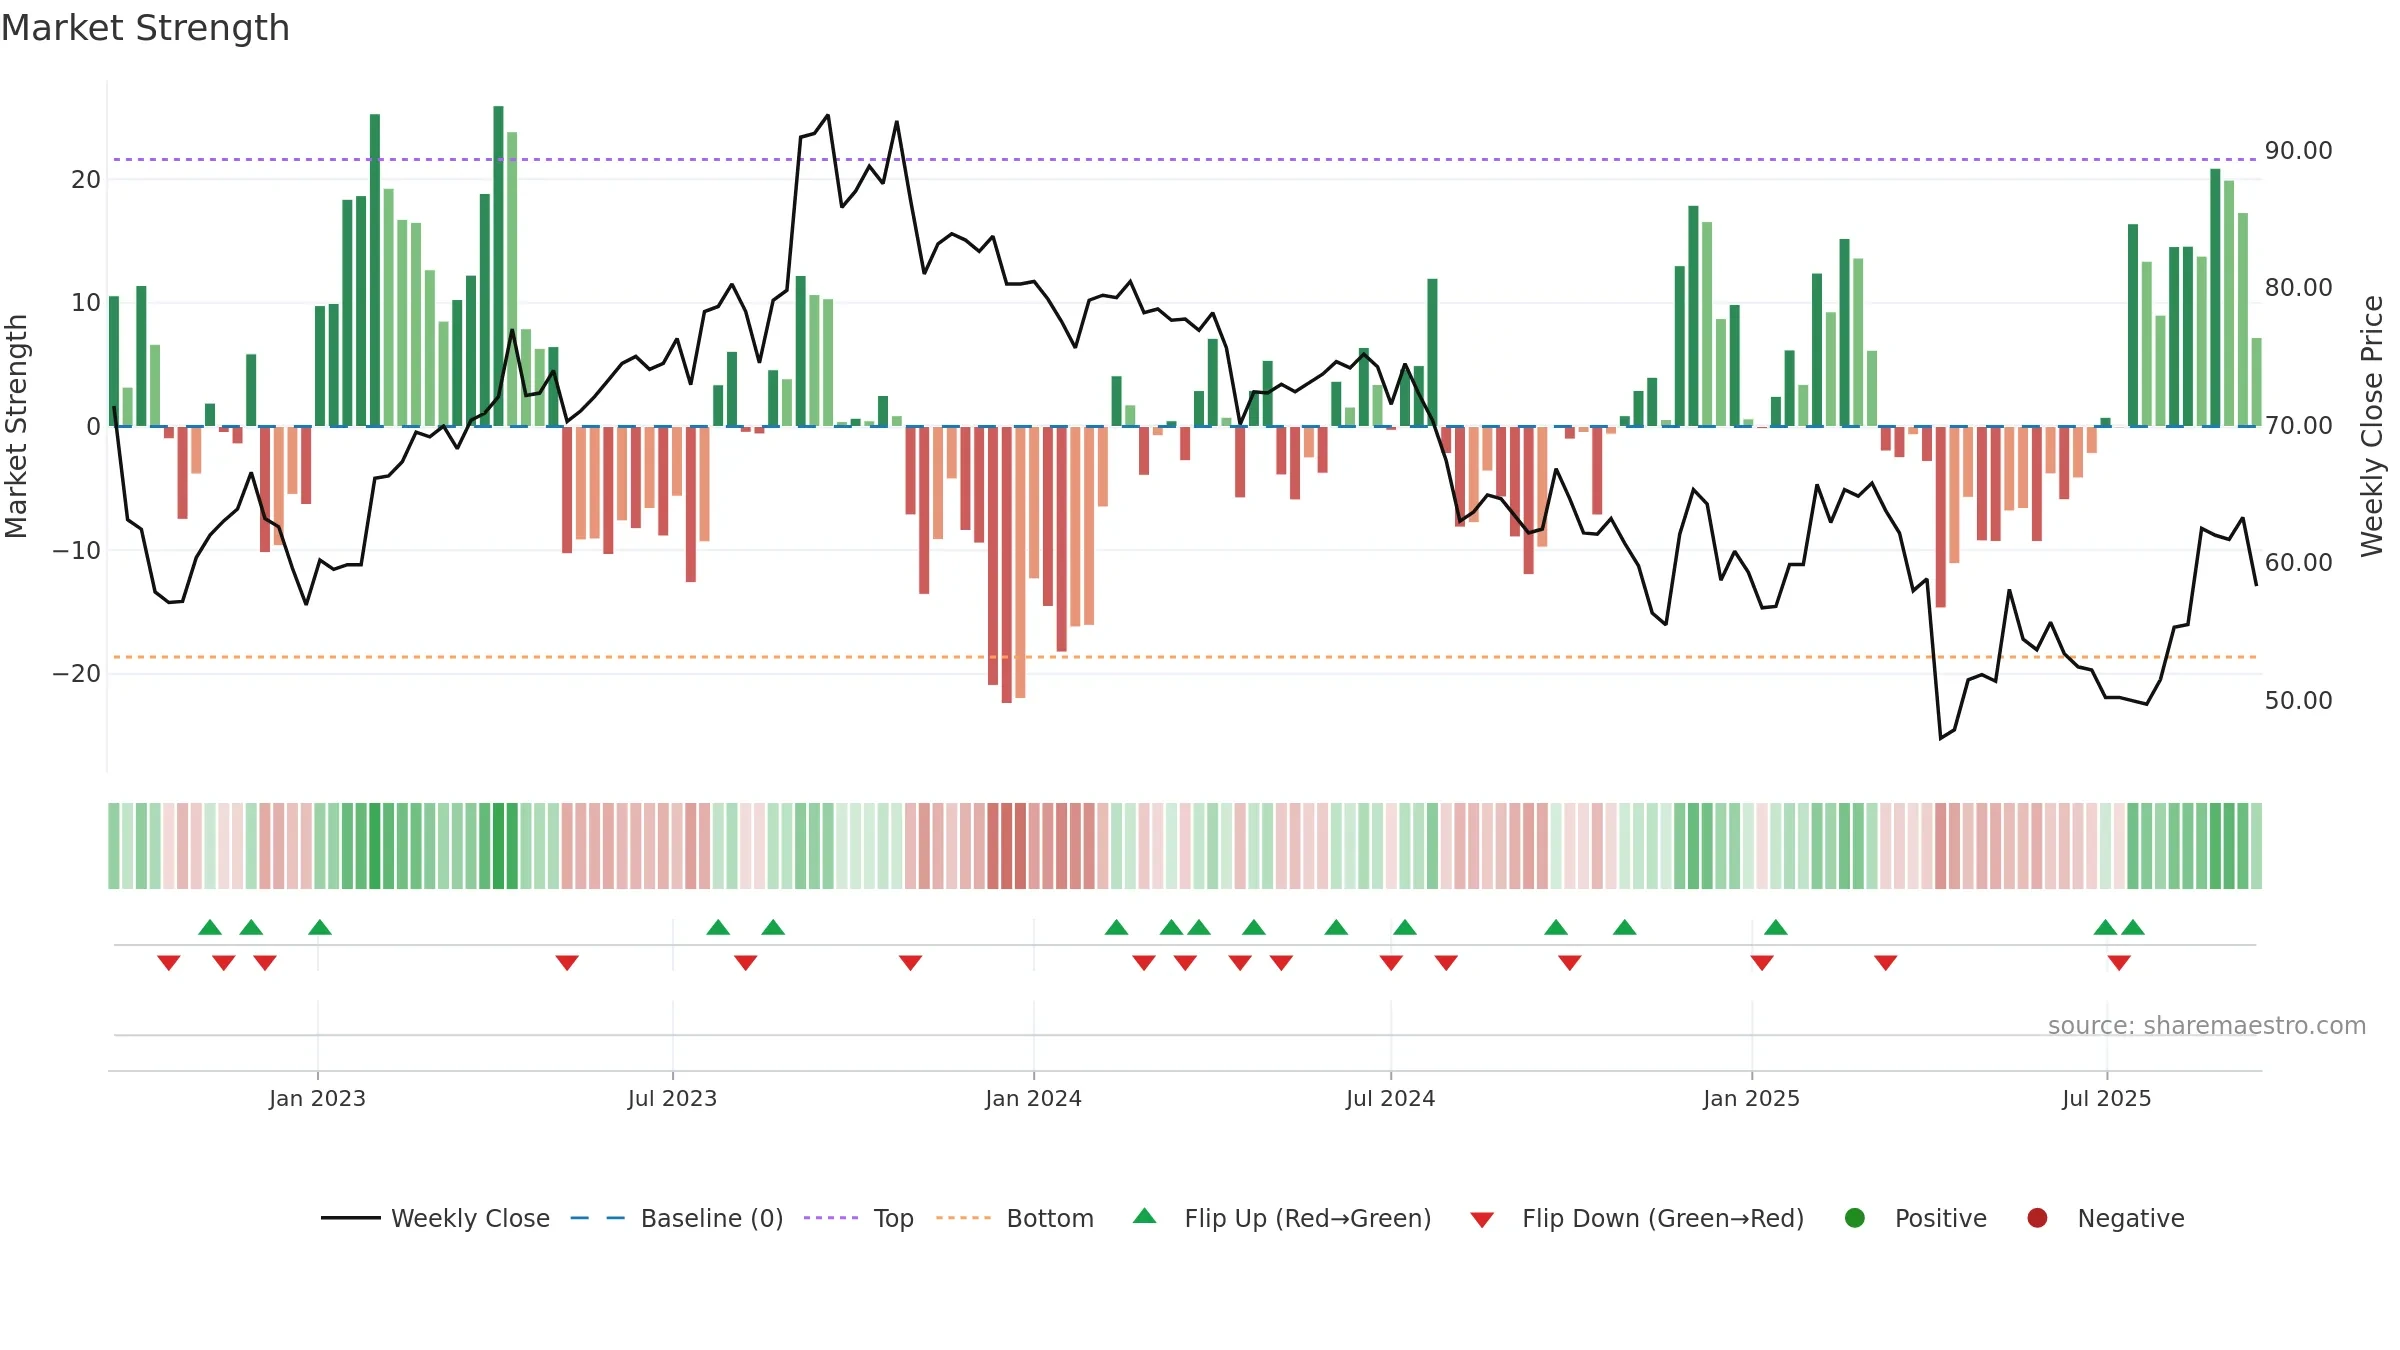Click the Weekly Close Price axis title
Screen dimensions: 2400x1350
[x=2372, y=426]
